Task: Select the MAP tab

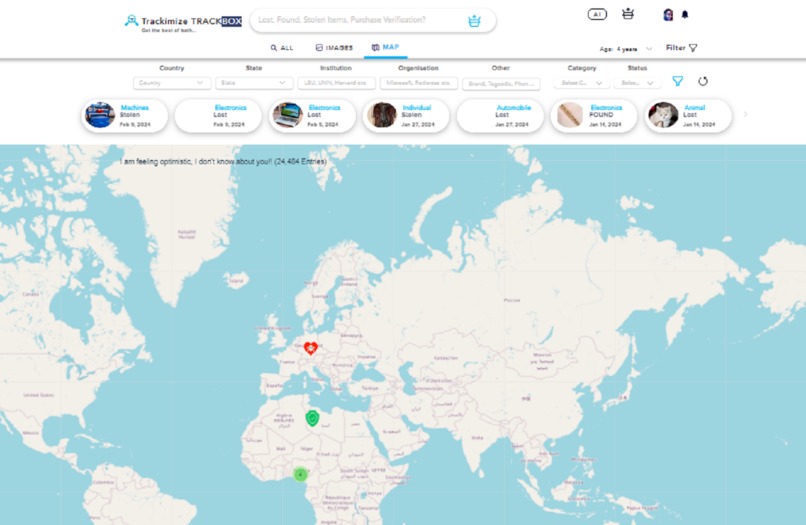Action: (x=386, y=47)
